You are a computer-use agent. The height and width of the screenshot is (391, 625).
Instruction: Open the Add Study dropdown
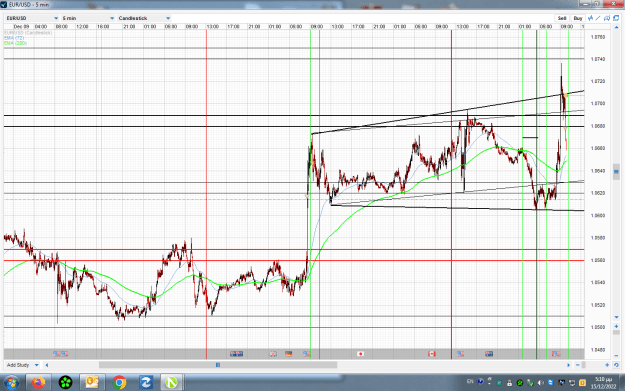[x=22, y=365]
